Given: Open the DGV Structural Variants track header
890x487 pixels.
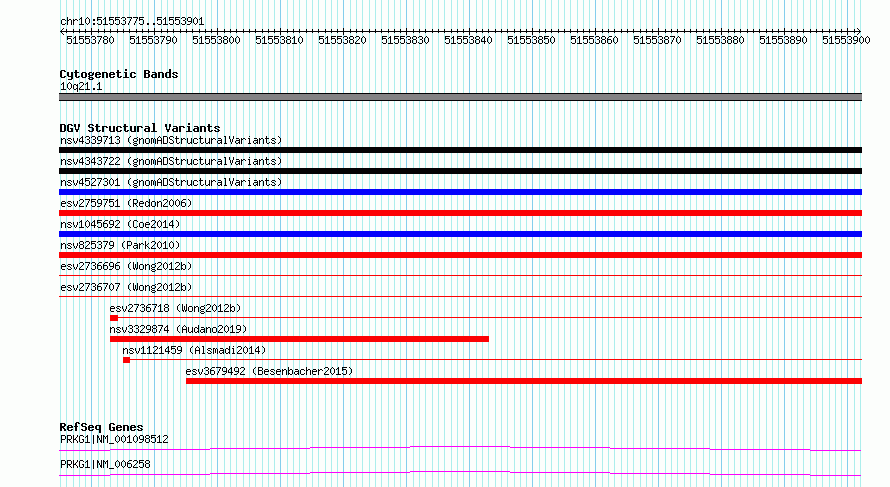Looking at the screenshot, I should [x=140, y=128].
